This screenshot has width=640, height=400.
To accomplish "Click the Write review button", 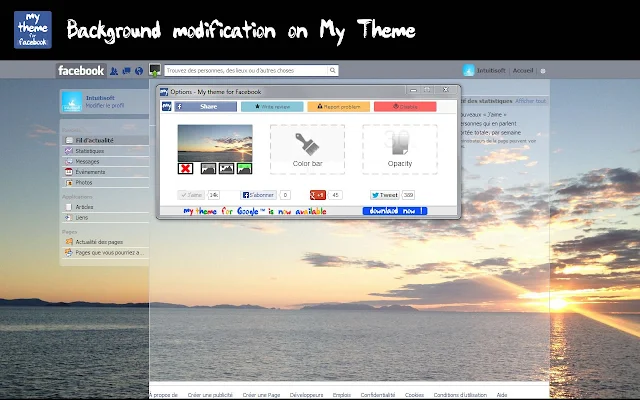I will (272, 107).
